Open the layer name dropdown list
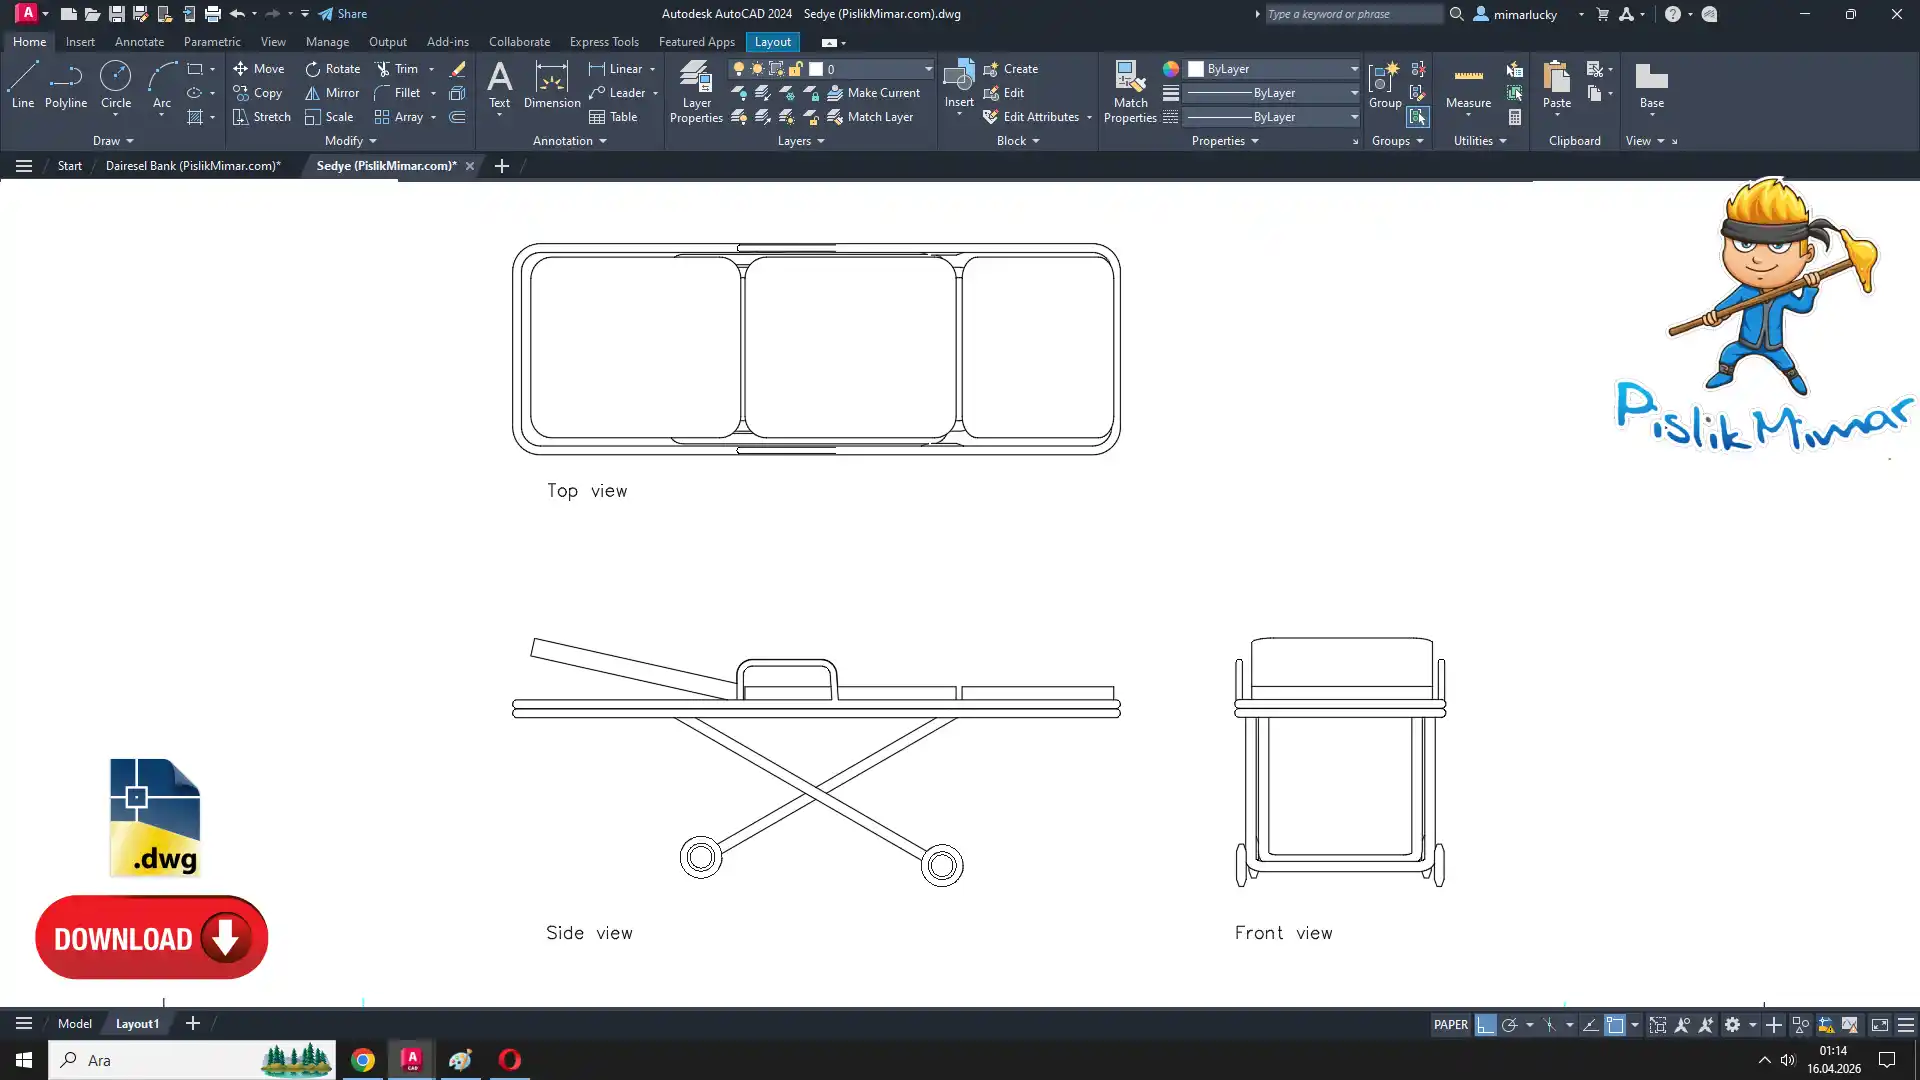 pos(927,69)
